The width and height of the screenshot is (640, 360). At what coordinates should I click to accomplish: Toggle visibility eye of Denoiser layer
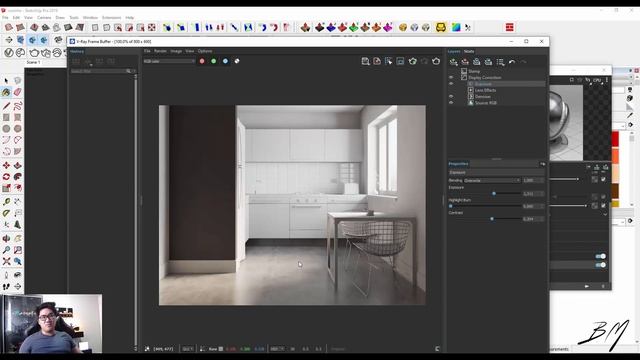pyautogui.click(x=451, y=96)
